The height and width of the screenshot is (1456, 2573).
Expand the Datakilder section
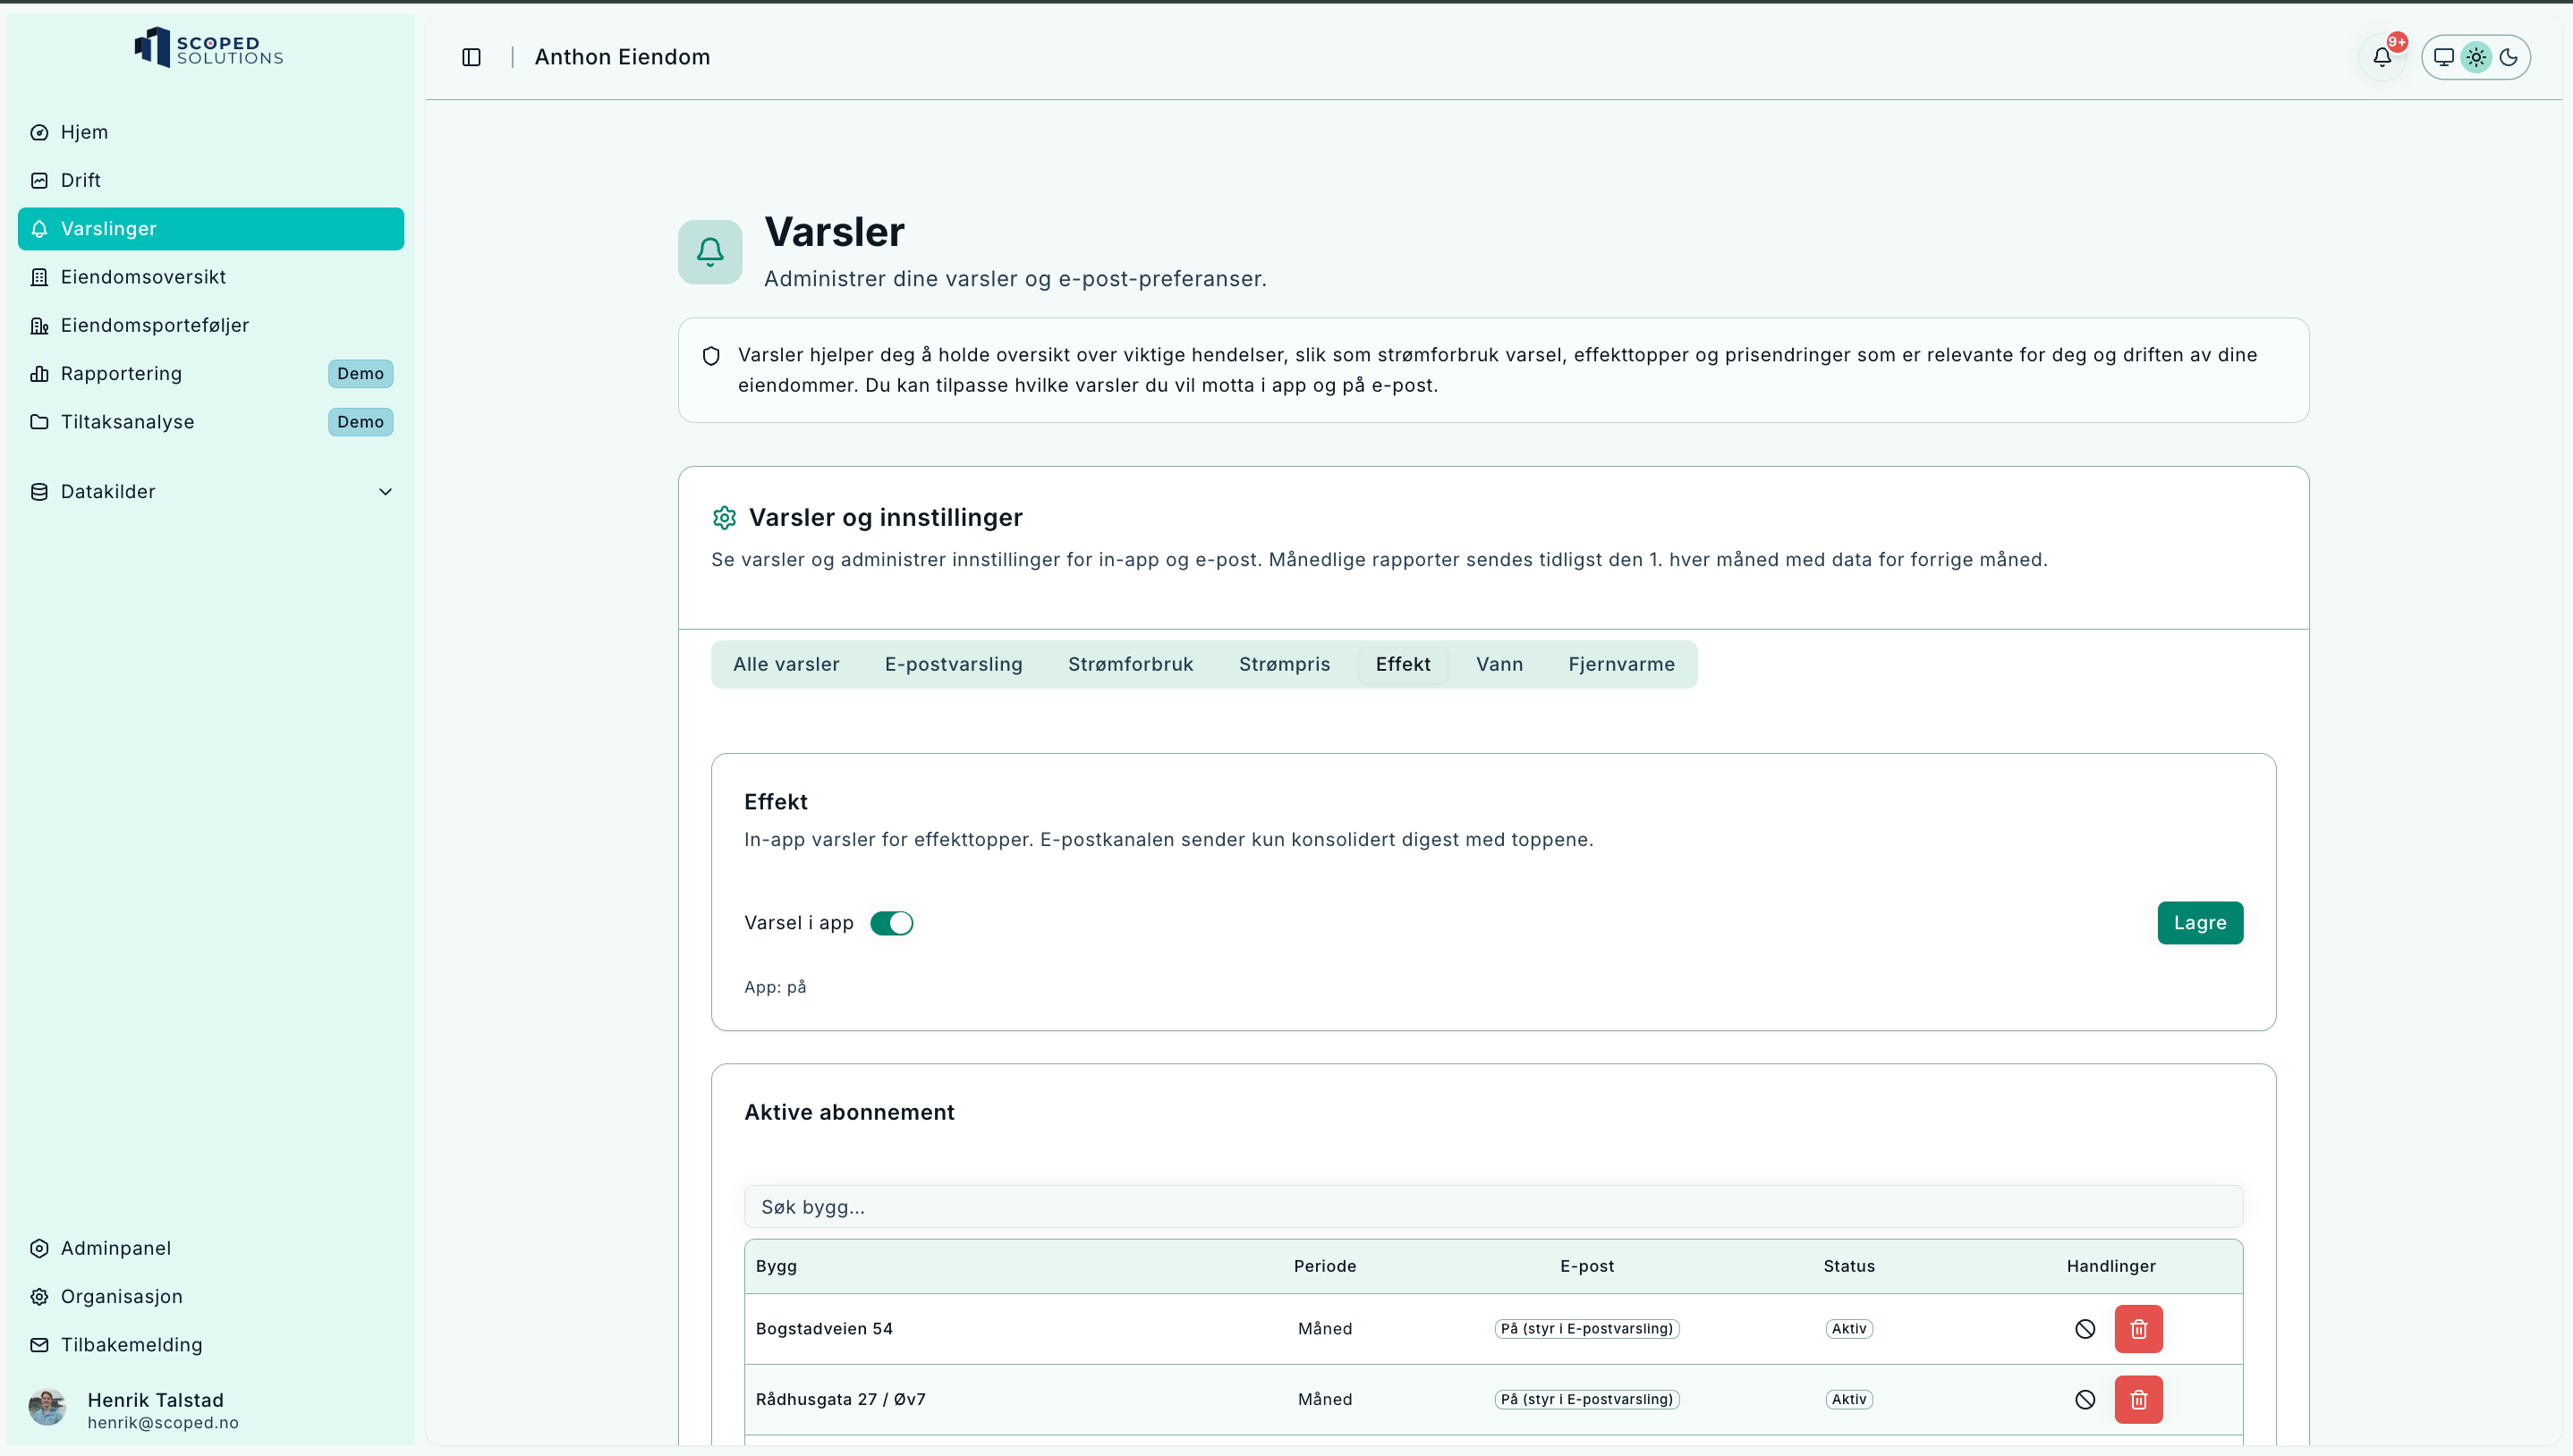[x=108, y=491]
